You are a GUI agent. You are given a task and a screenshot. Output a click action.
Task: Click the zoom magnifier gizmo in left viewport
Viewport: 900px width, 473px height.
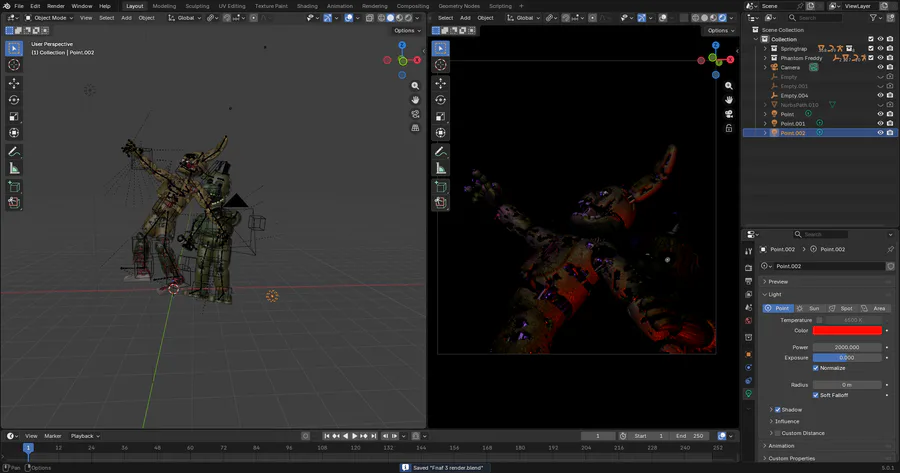415,86
